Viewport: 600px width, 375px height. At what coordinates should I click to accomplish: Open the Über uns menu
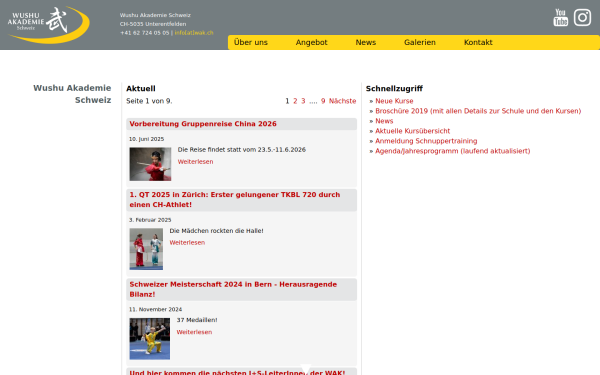coord(251,42)
